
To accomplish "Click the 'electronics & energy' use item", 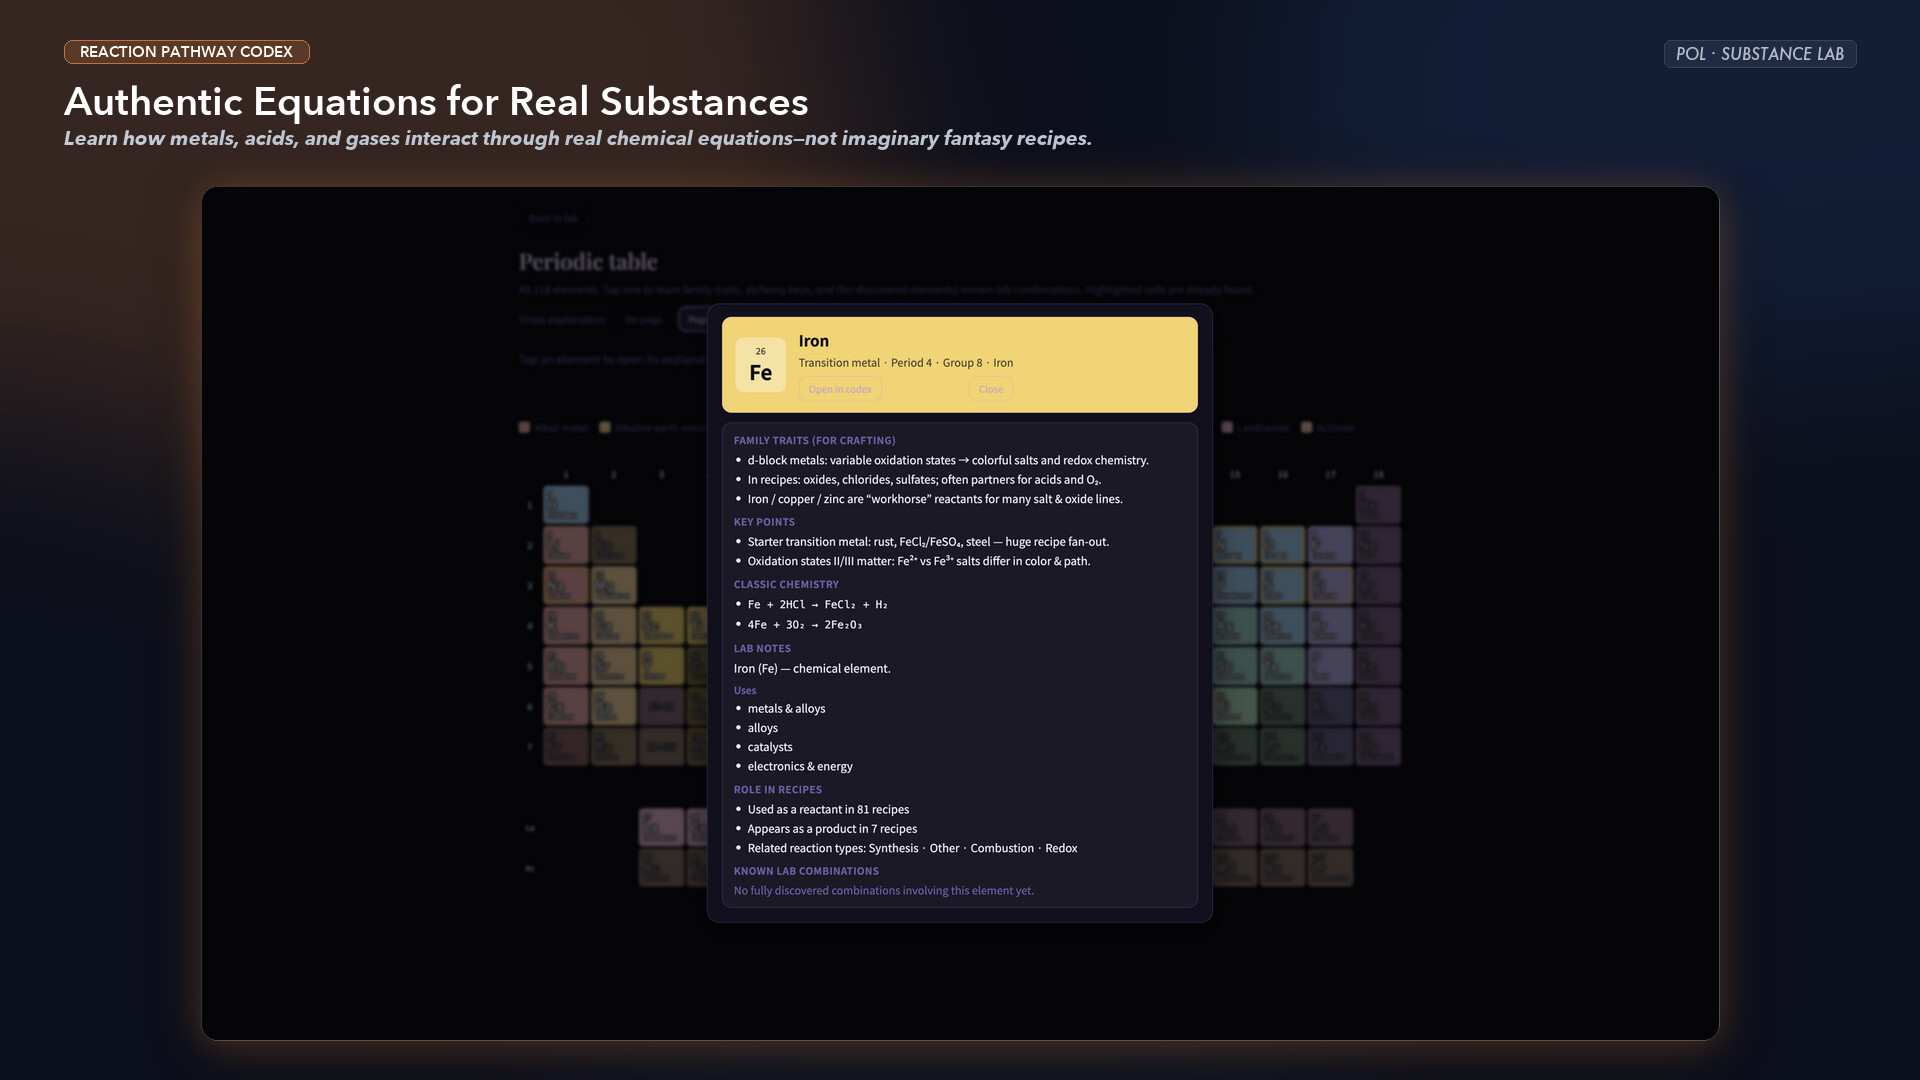I will 800,767.
